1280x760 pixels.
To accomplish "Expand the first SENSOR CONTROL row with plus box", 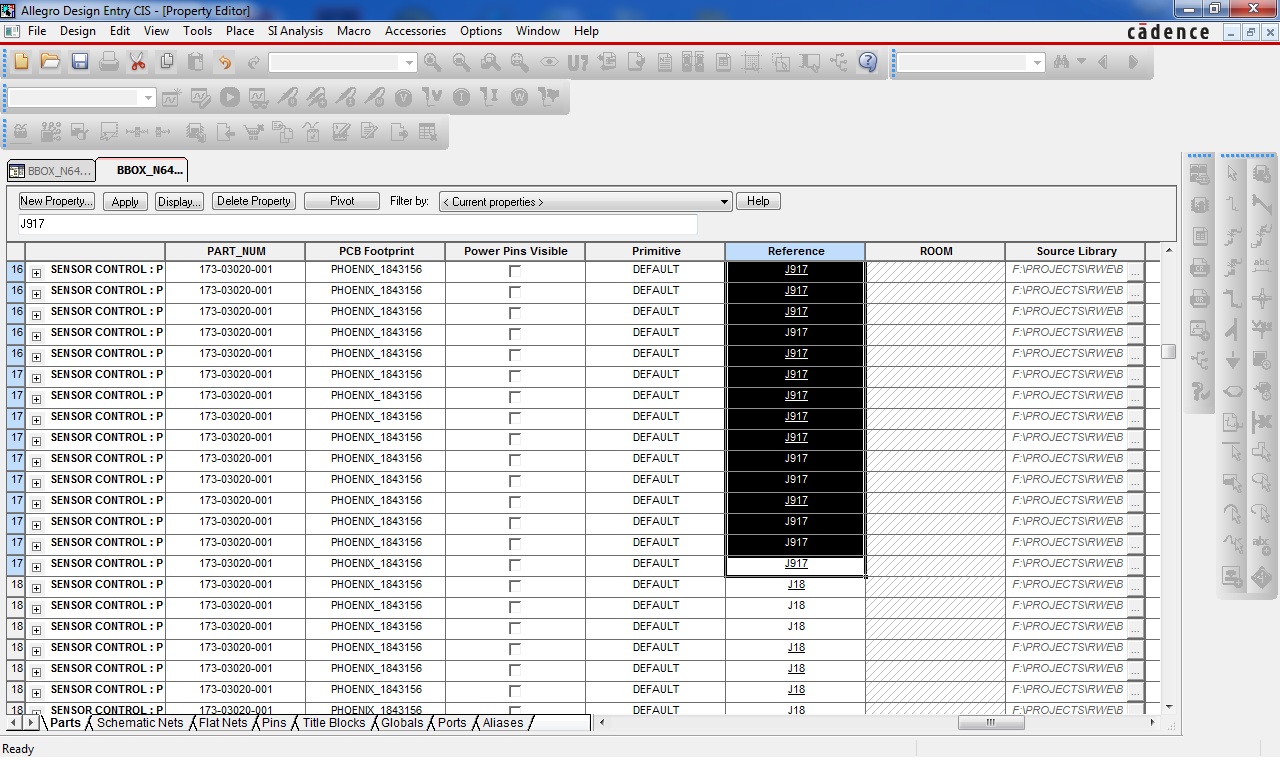I will (35, 270).
